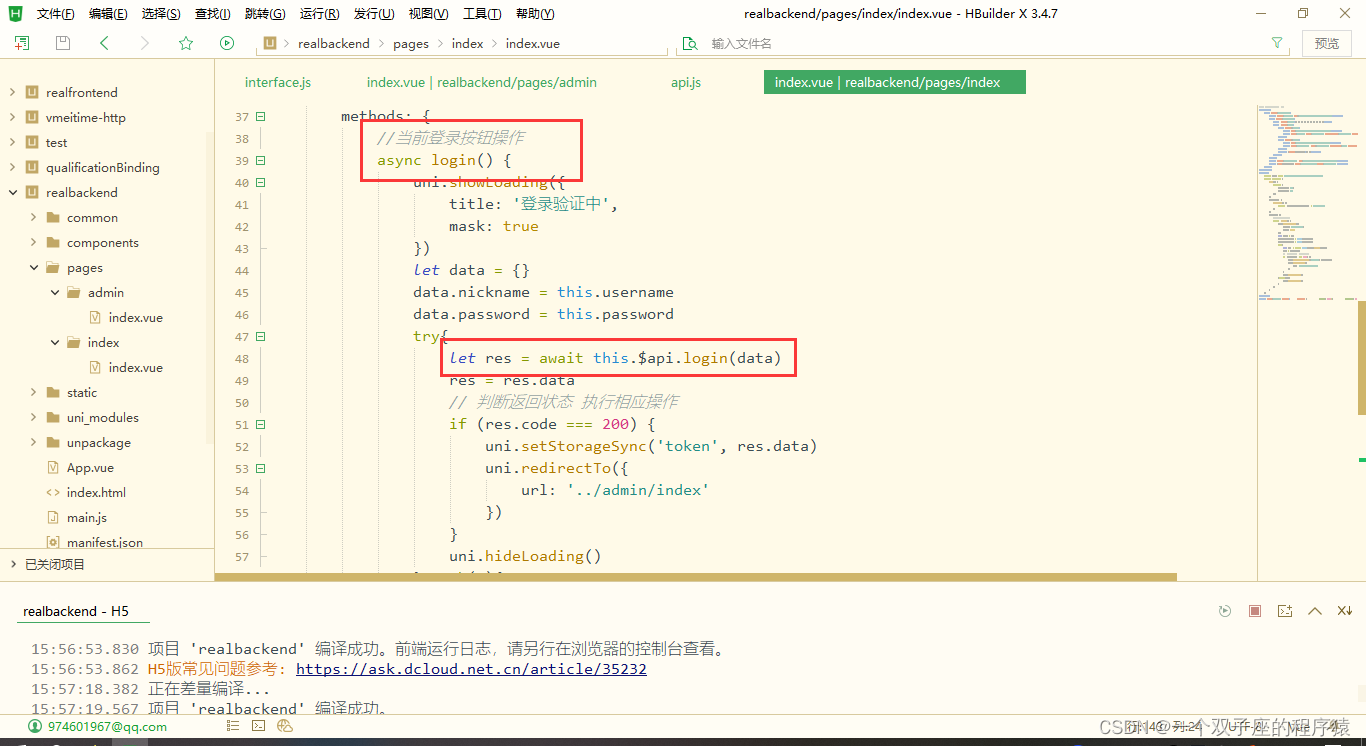Fold code at line 39 marker
1366x746 pixels.
[x=260, y=161]
